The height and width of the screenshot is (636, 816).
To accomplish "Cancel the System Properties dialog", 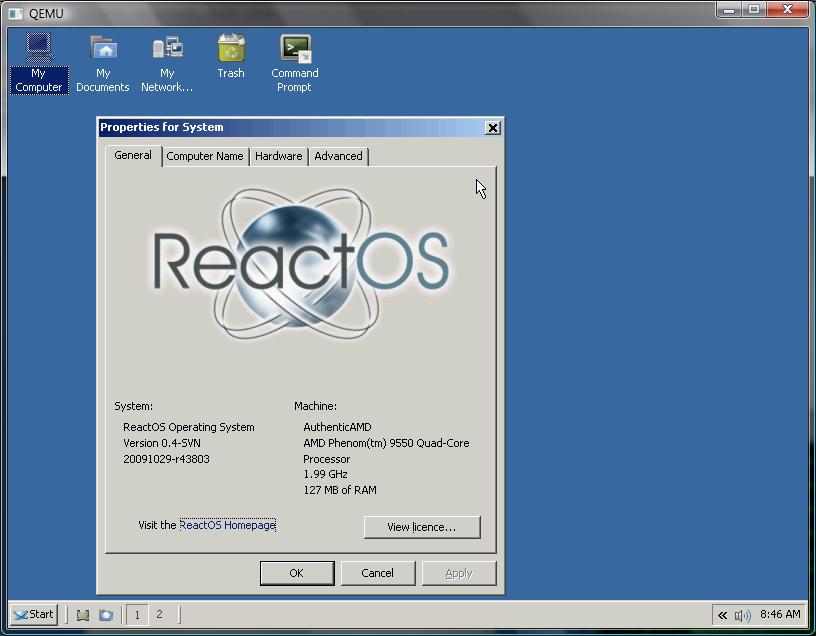I will pos(377,573).
